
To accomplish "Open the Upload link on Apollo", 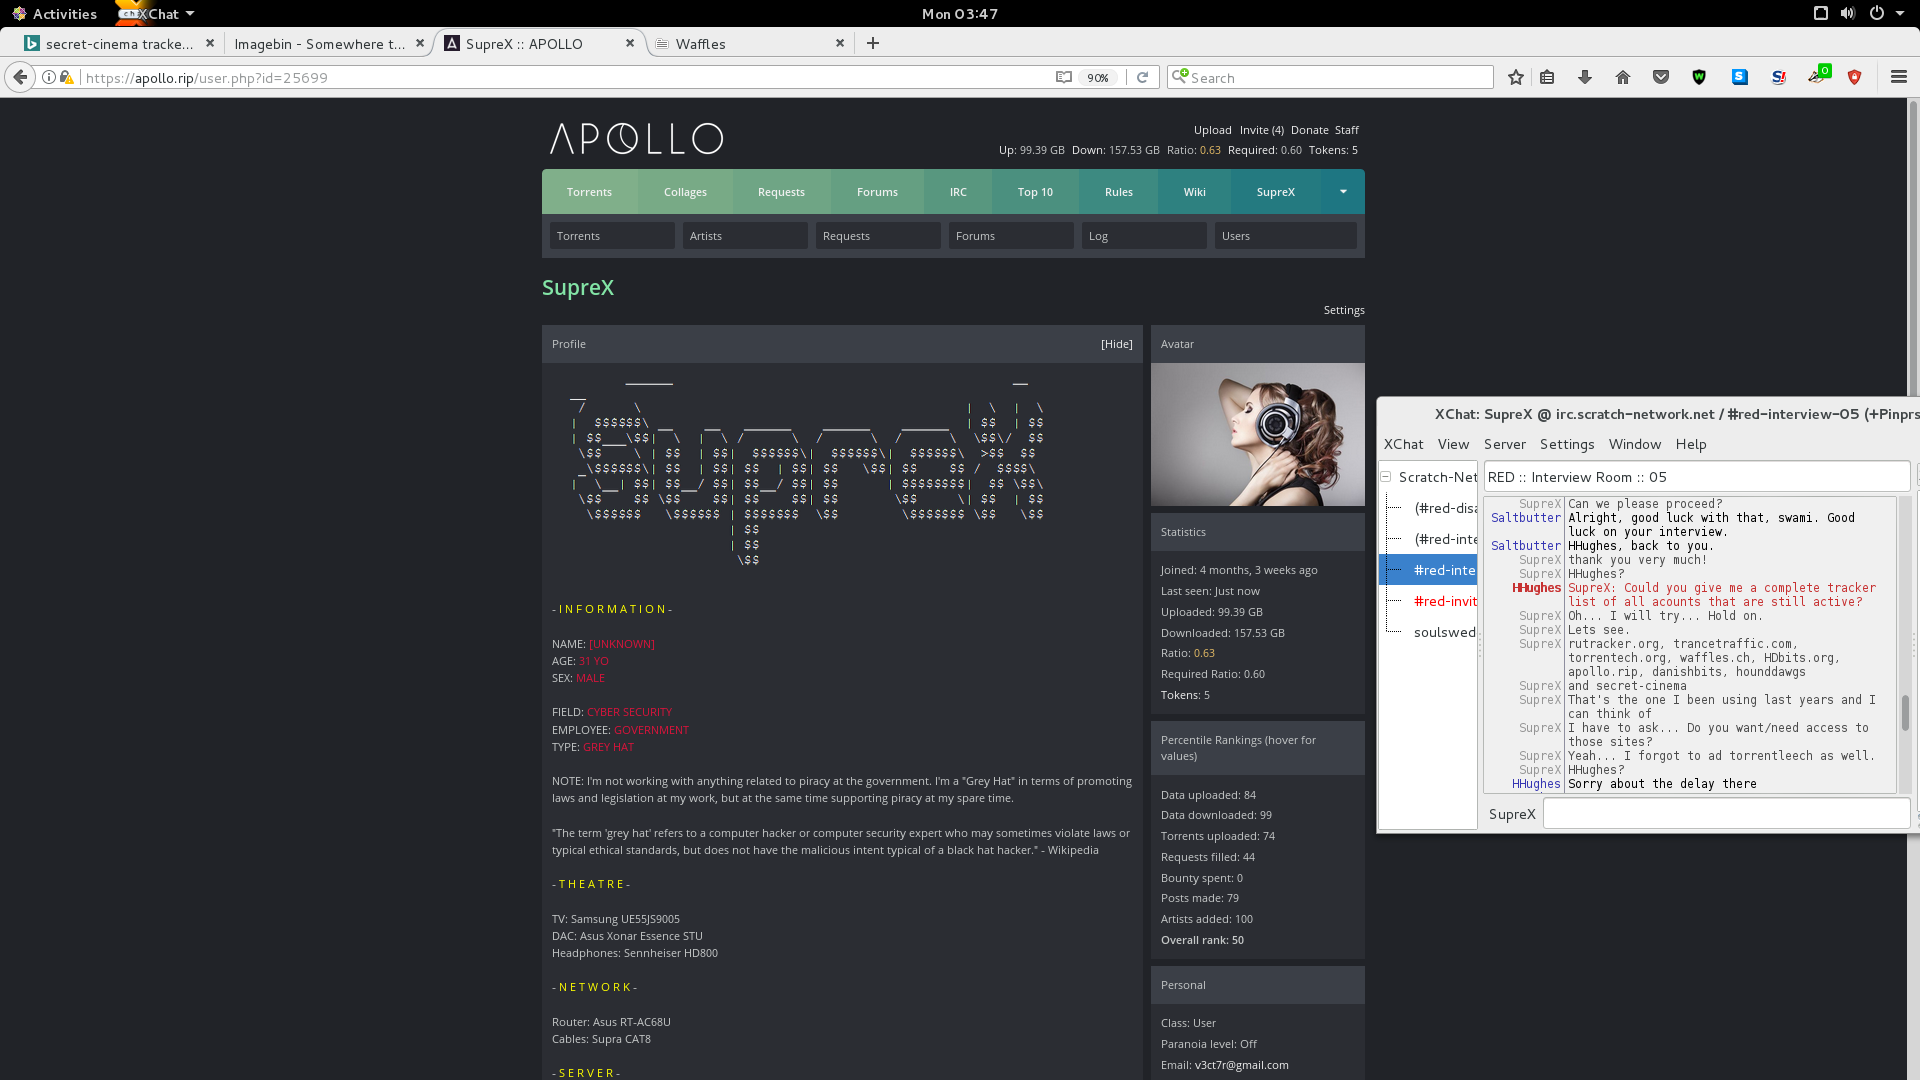I will click(1212, 130).
